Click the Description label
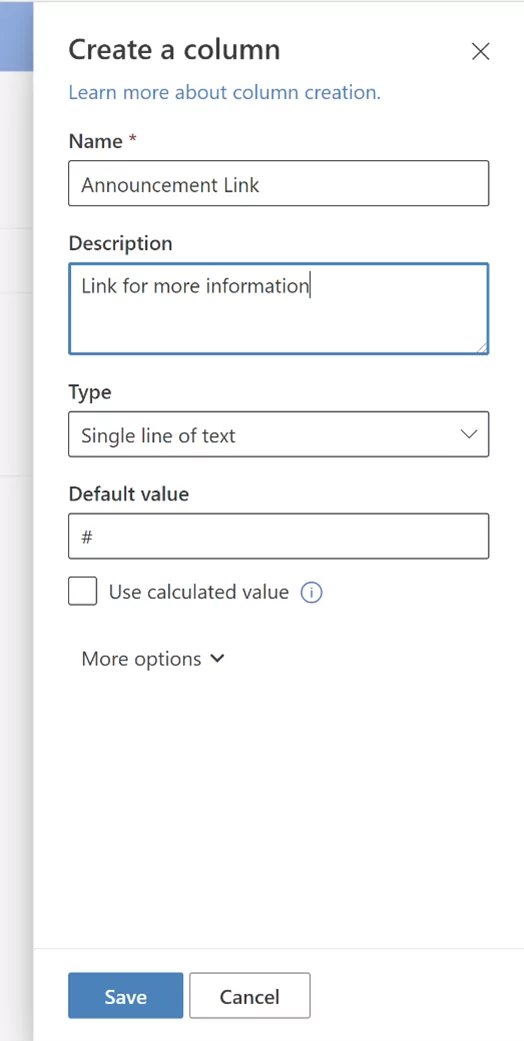Screen dimensions: 524x1041 tap(120, 244)
